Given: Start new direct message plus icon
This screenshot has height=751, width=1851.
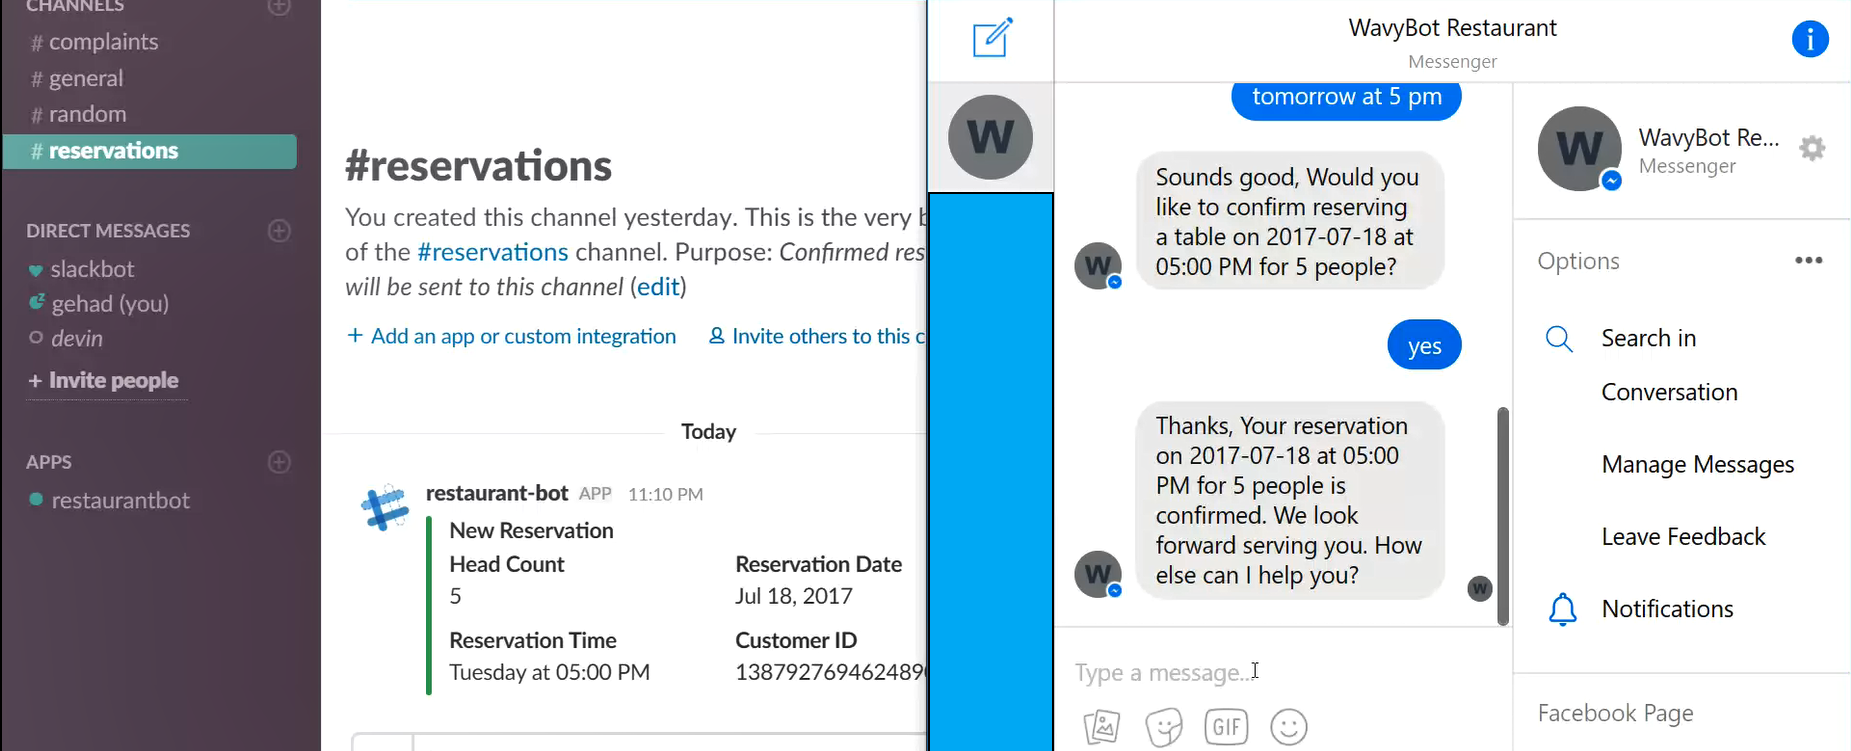Looking at the screenshot, I should point(280,231).
